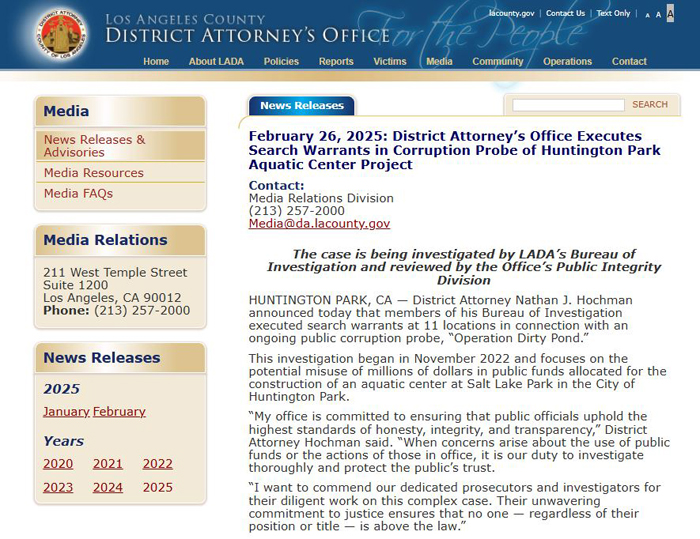Click the 2025 year under Years

158,487
